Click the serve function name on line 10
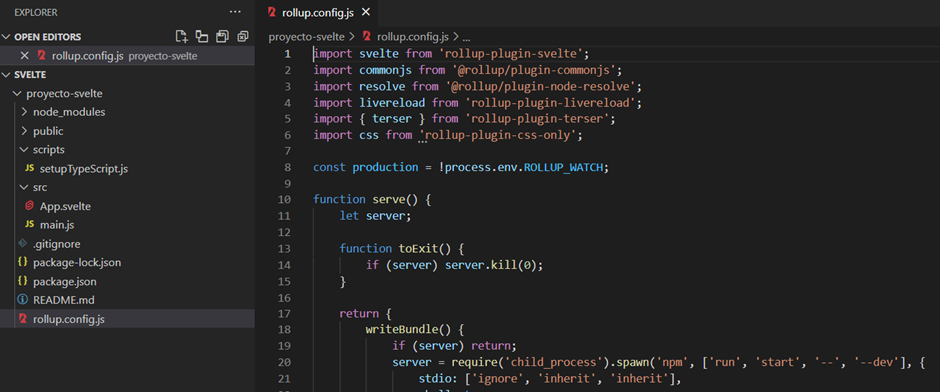 click(x=388, y=199)
